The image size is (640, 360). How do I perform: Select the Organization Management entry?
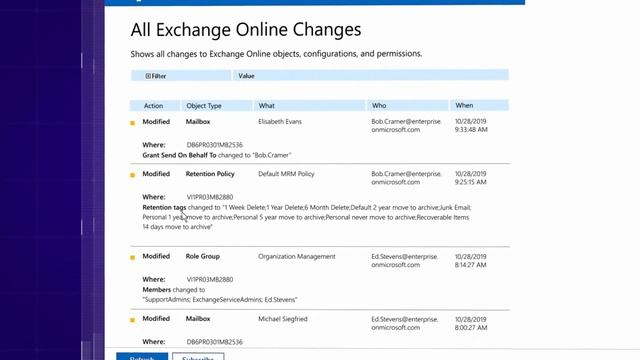pyautogui.click(x=297, y=256)
